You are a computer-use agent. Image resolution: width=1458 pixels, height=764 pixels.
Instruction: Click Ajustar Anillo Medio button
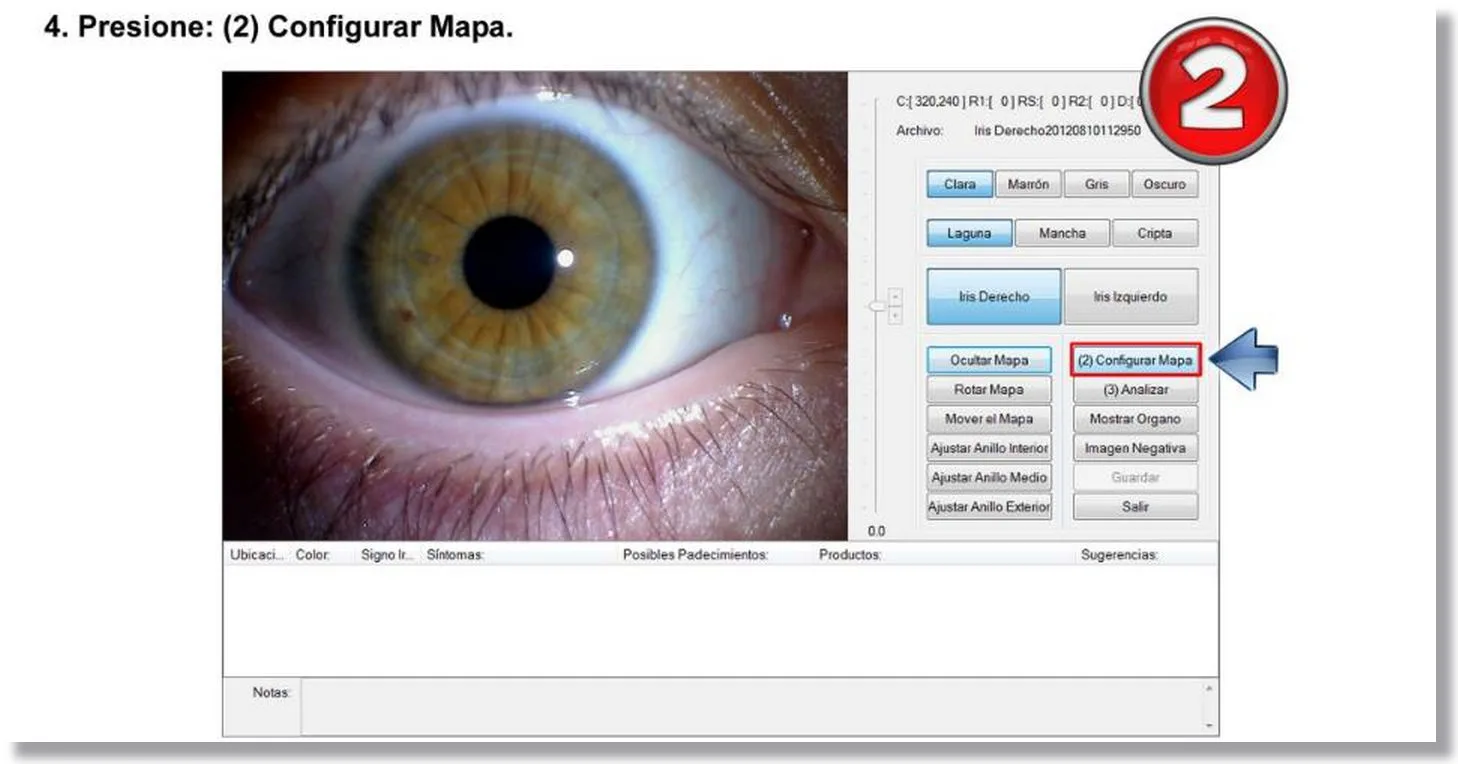point(989,477)
